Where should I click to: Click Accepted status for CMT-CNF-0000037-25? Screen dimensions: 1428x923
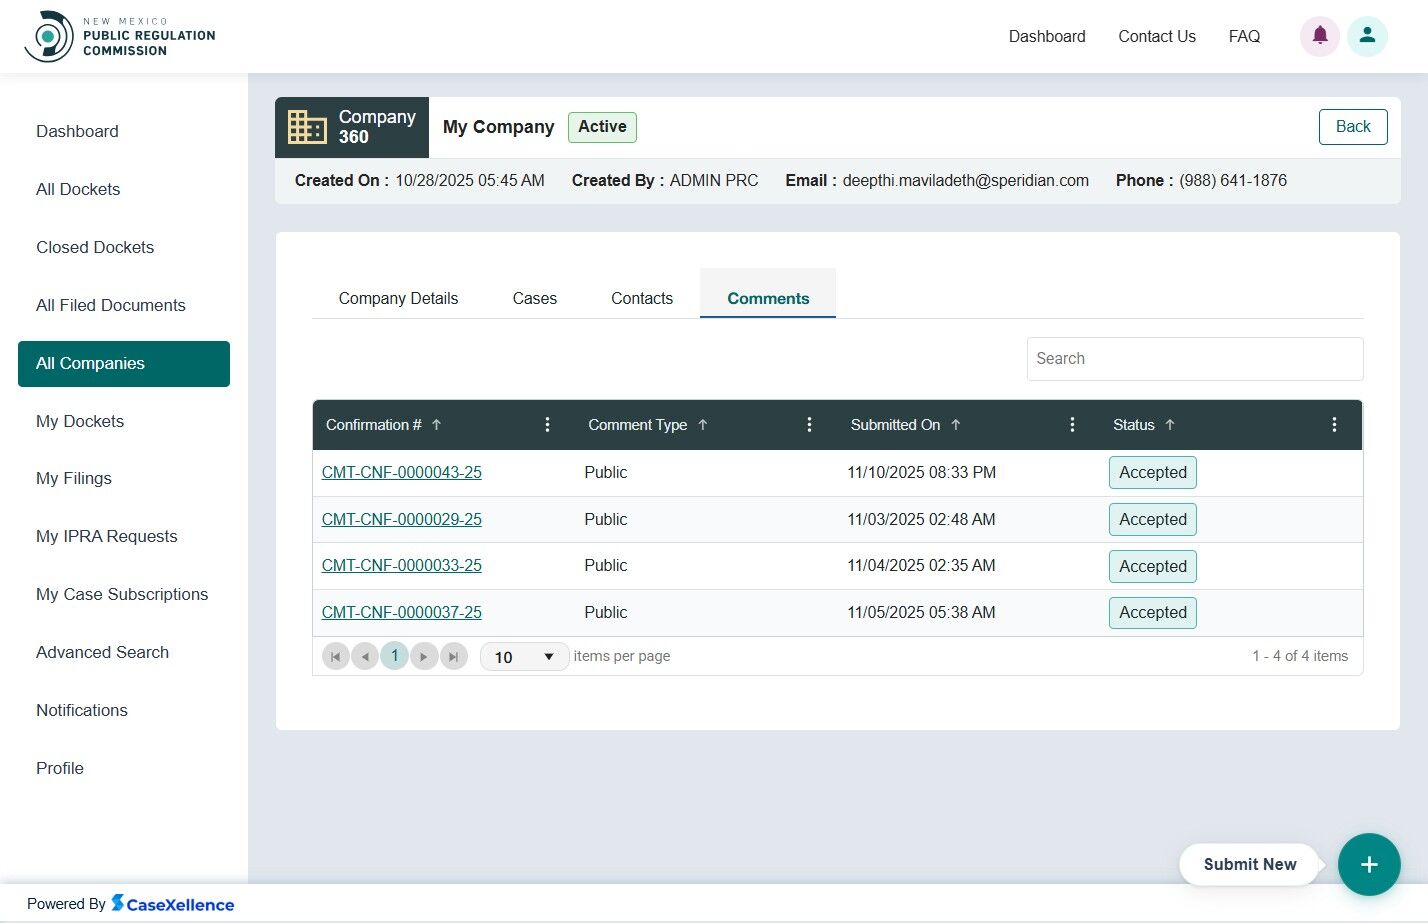pyautogui.click(x=1153, y=613)
